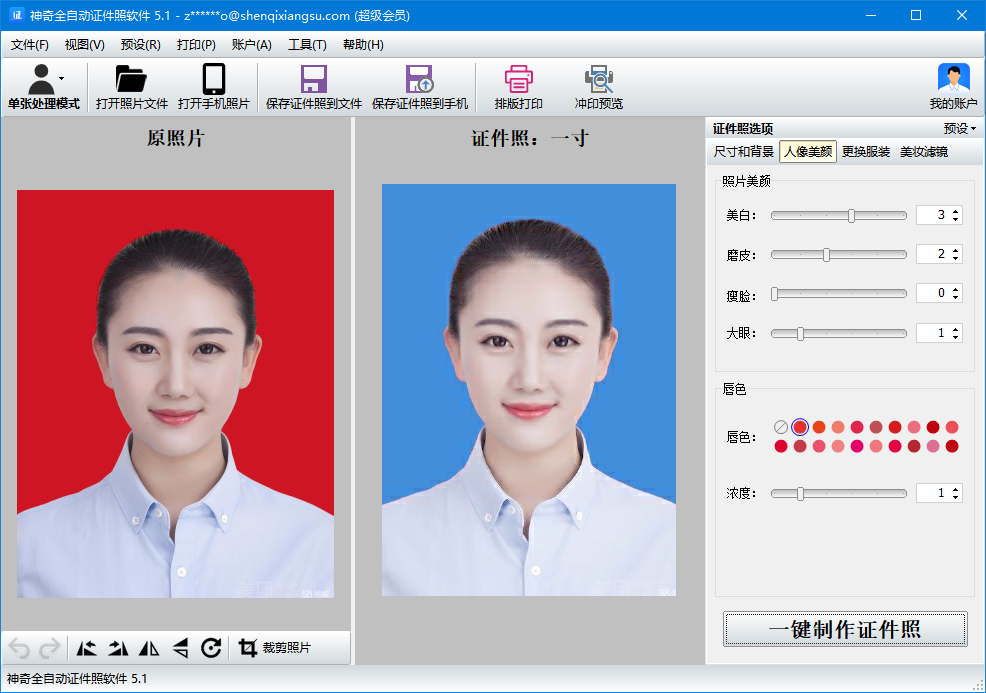This screenshot has height=693, width=986.
Task: Click the 打开照片文件 folder icon
Action: [131, 80]
